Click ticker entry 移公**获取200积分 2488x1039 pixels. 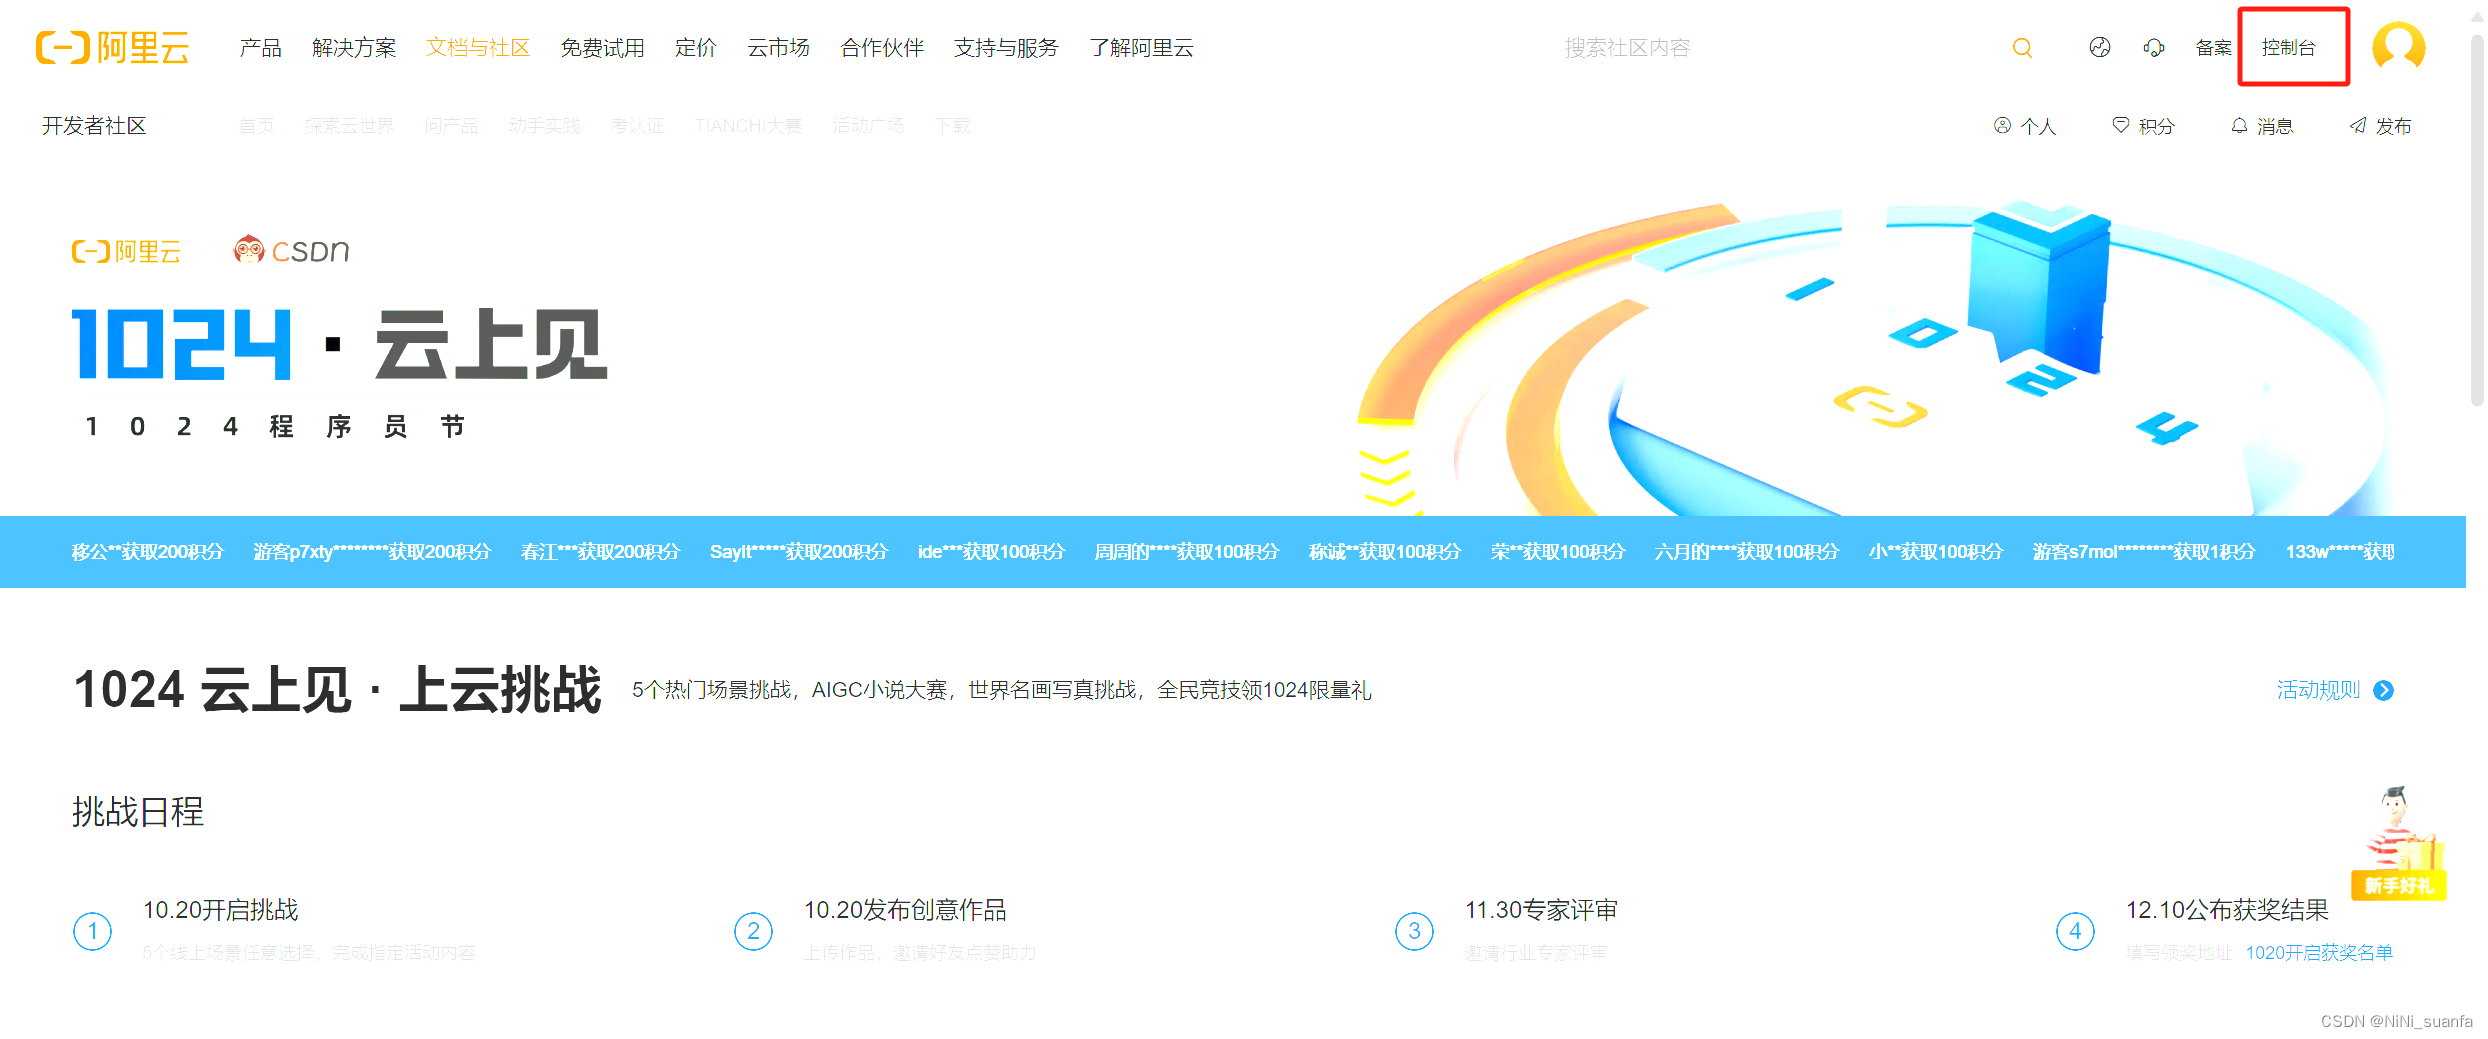[x=147, y=552]
